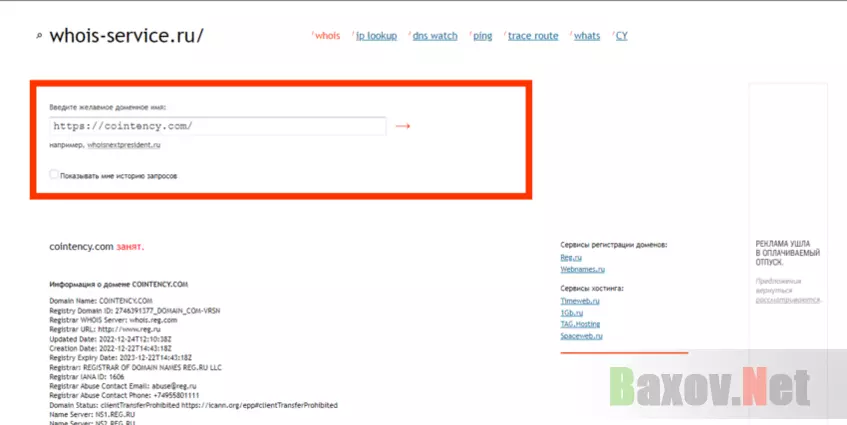Go to the ping tool
This screenshot has height=425, width=847.
pos(482,36)
